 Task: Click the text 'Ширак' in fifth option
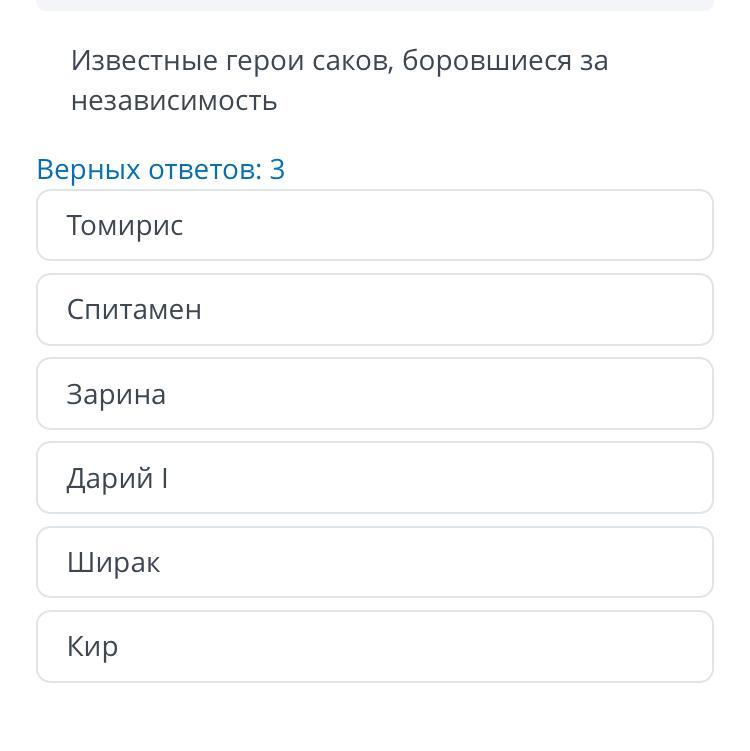(113, 563)
